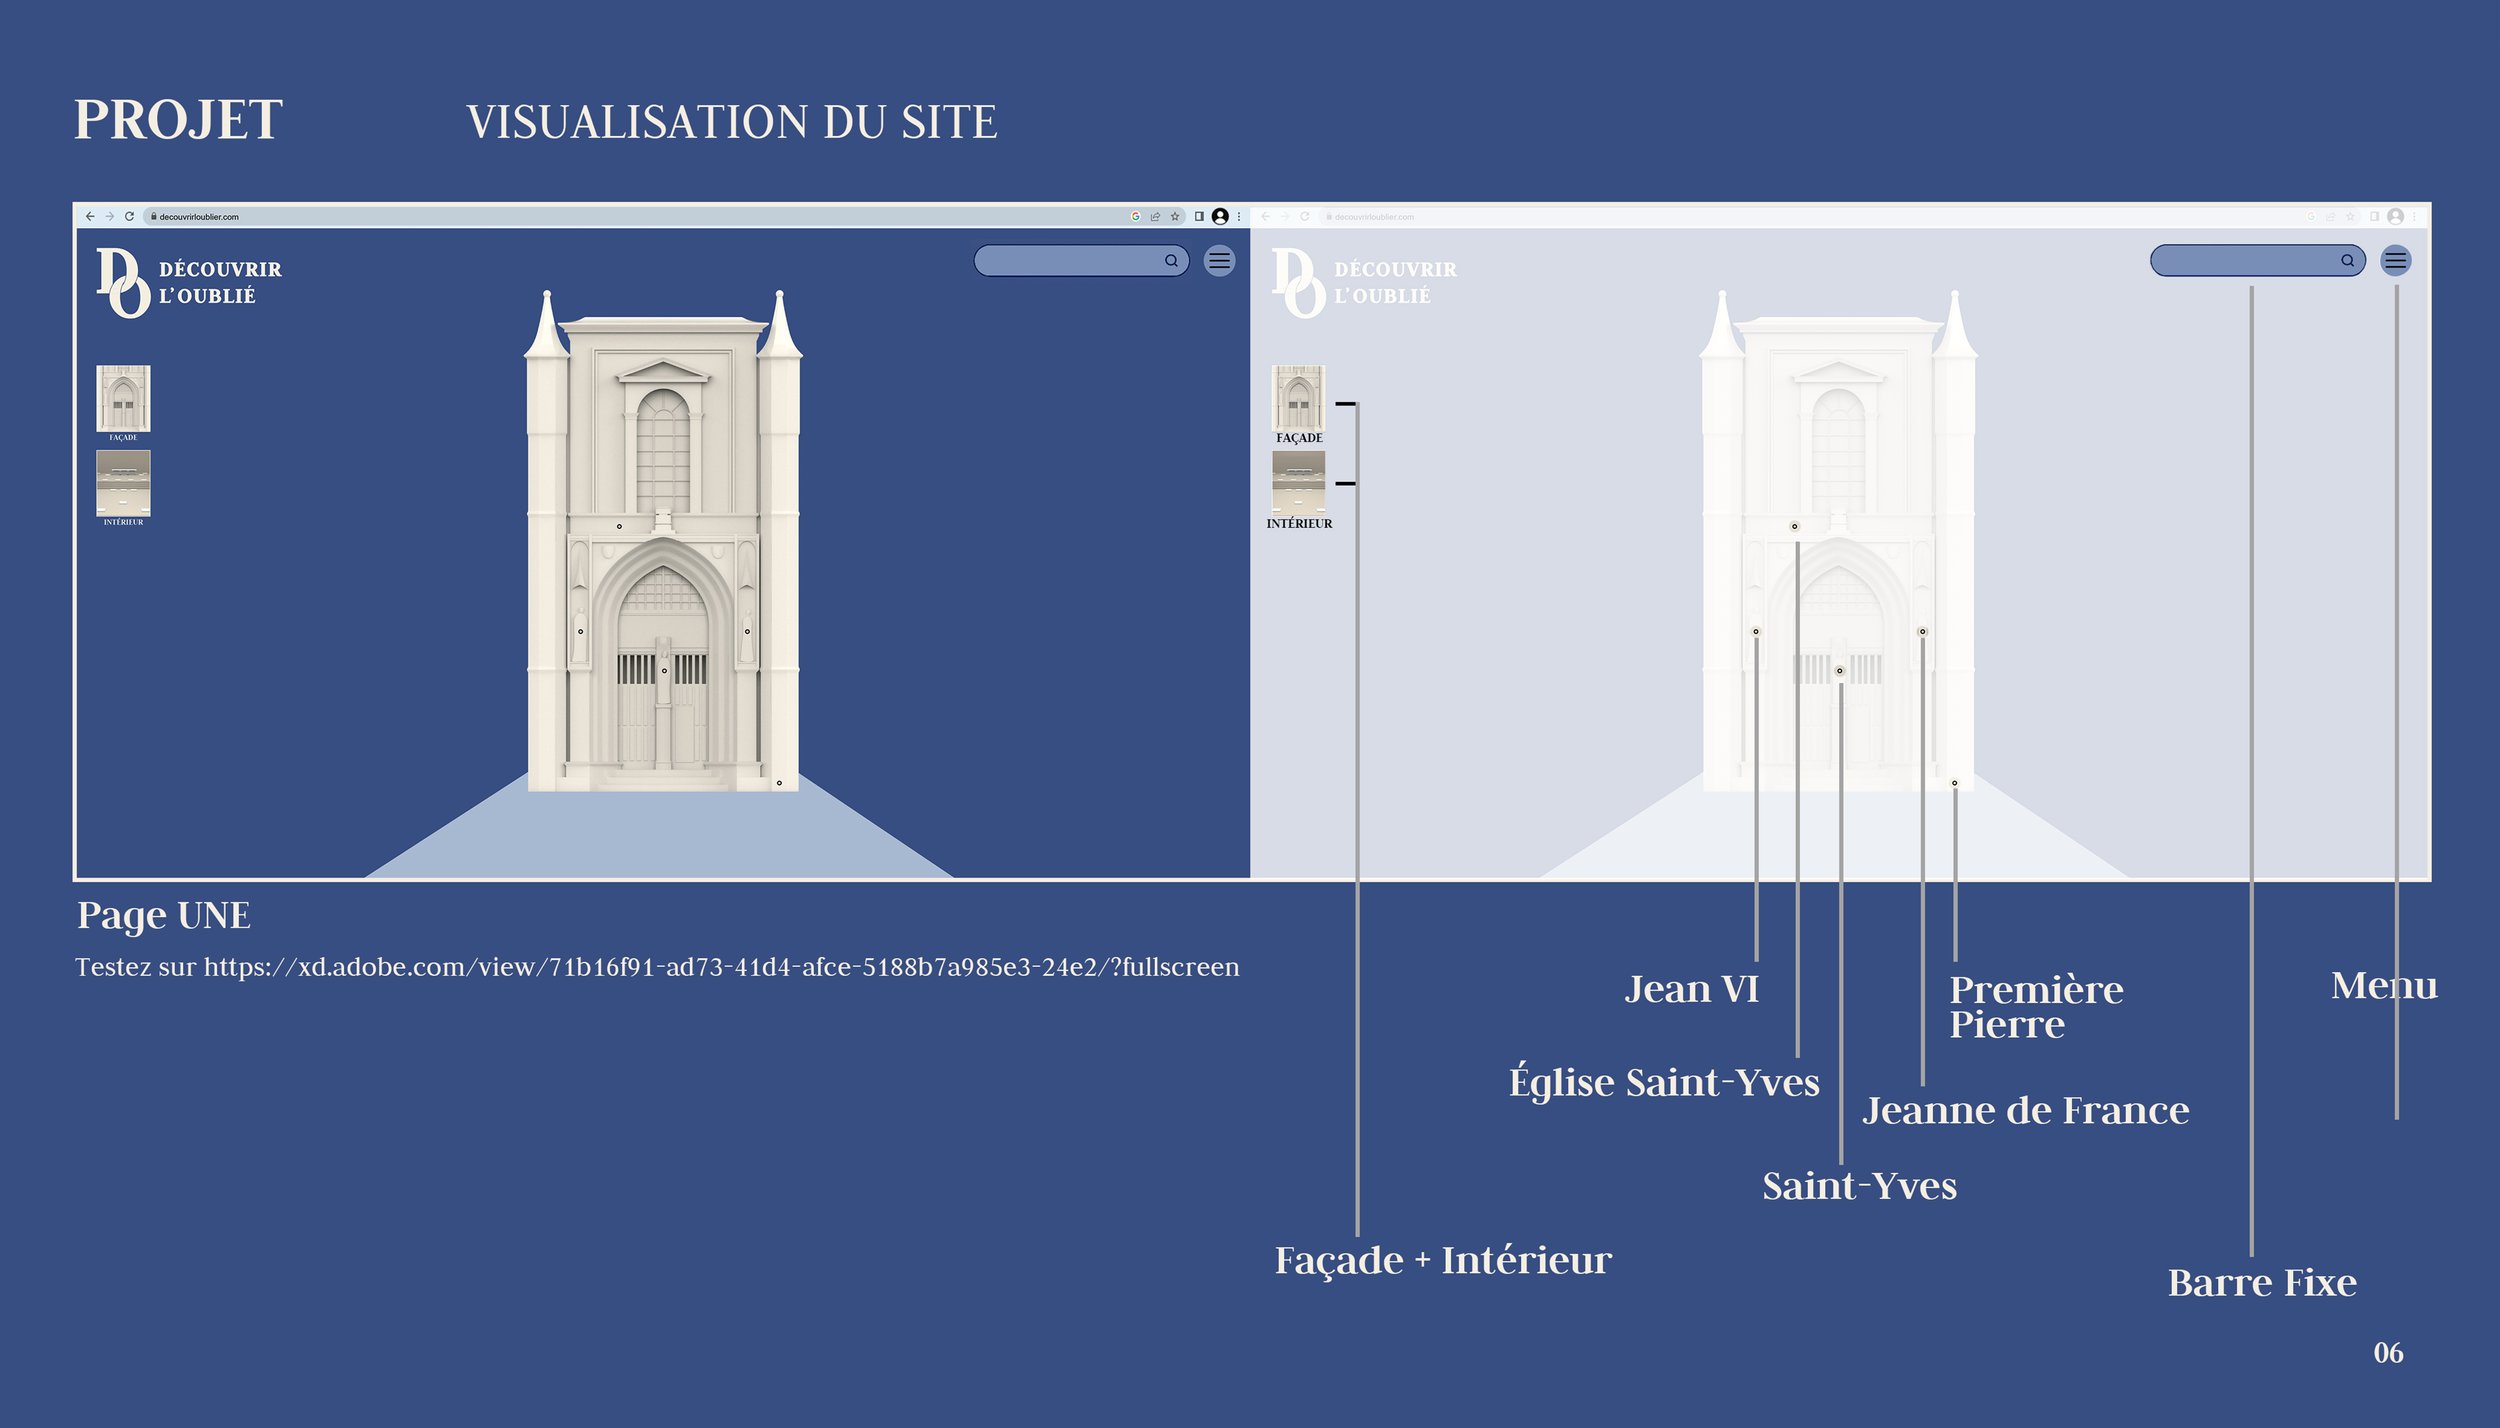The image size is (2500, 1428).
Task: Click Saint-Yves hotspot on light façade door
Action: pyautogui.click(x=1839, y=671)
